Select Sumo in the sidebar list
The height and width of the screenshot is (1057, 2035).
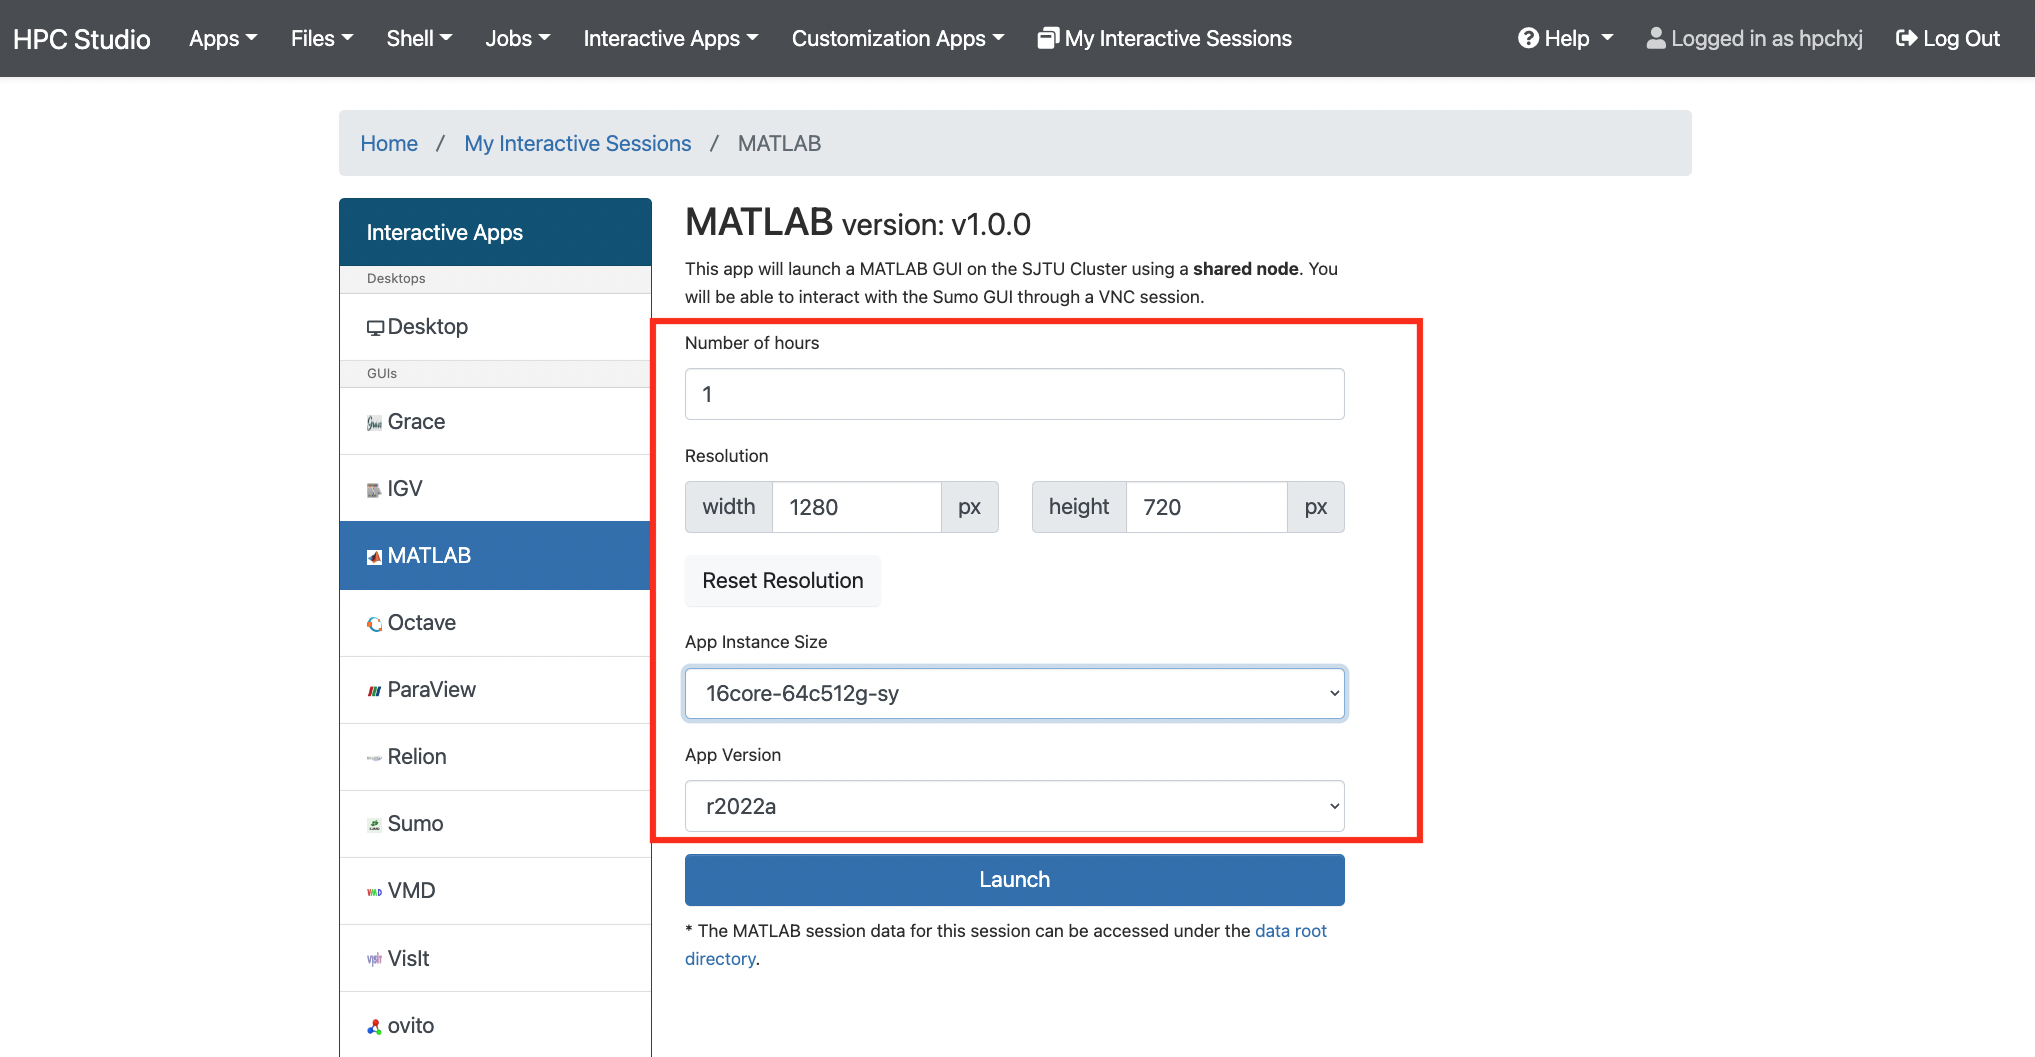(x=495, y=824)
